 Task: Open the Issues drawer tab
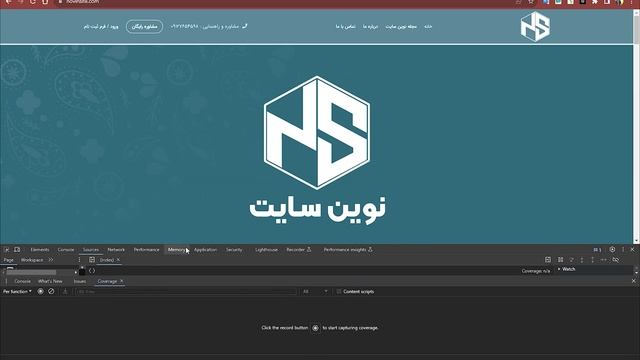(x=80, y=281)
